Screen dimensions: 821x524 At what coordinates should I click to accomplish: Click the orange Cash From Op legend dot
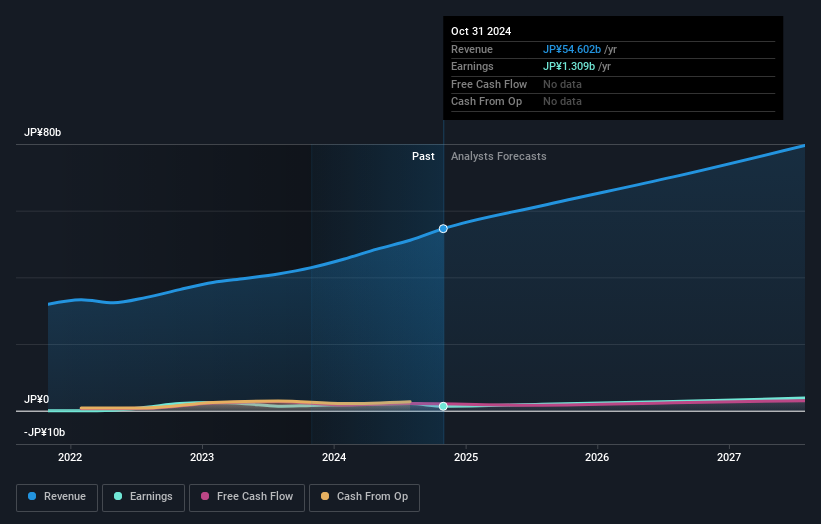pos(325,496)
